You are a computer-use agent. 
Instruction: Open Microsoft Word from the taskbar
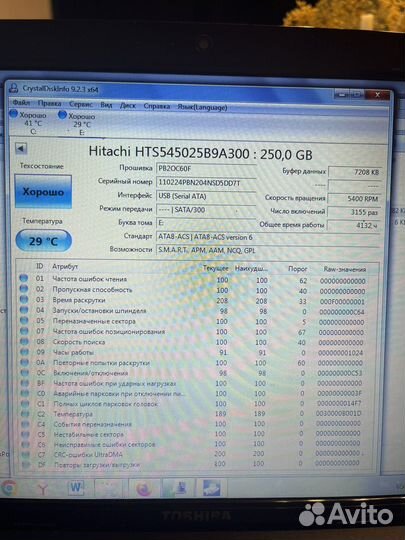click(76, 488)
